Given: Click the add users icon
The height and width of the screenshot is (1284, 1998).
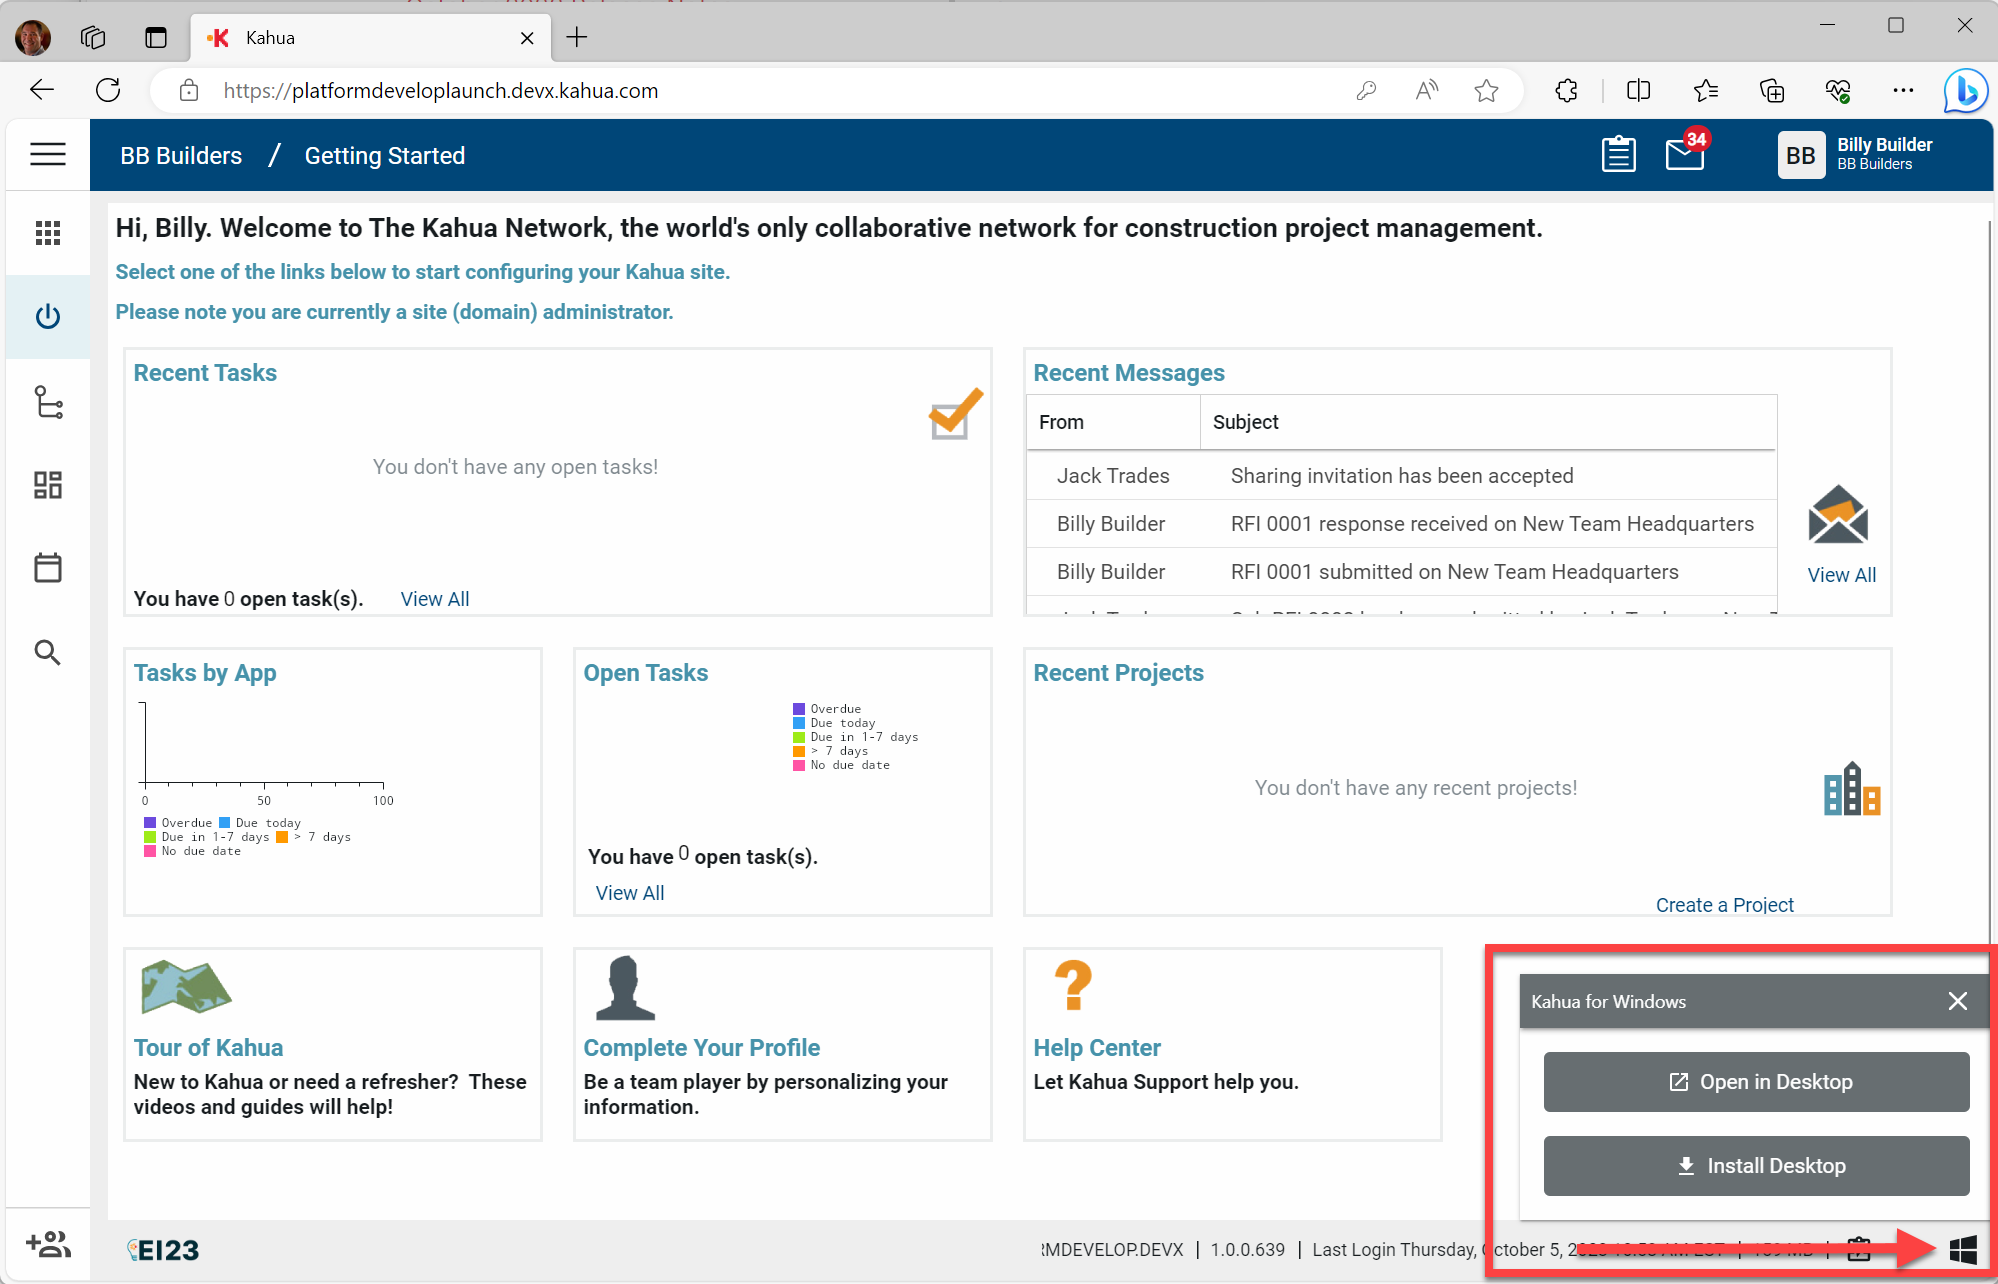Looking at the screenshot, I should coord(47,1244).
